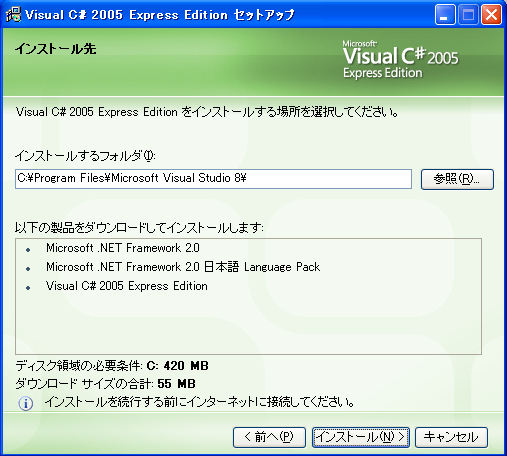This screenshot has height=456, width=507.
Task: Select the Visual C# 2005 Express Edition list entry
Action: [127, 286]
